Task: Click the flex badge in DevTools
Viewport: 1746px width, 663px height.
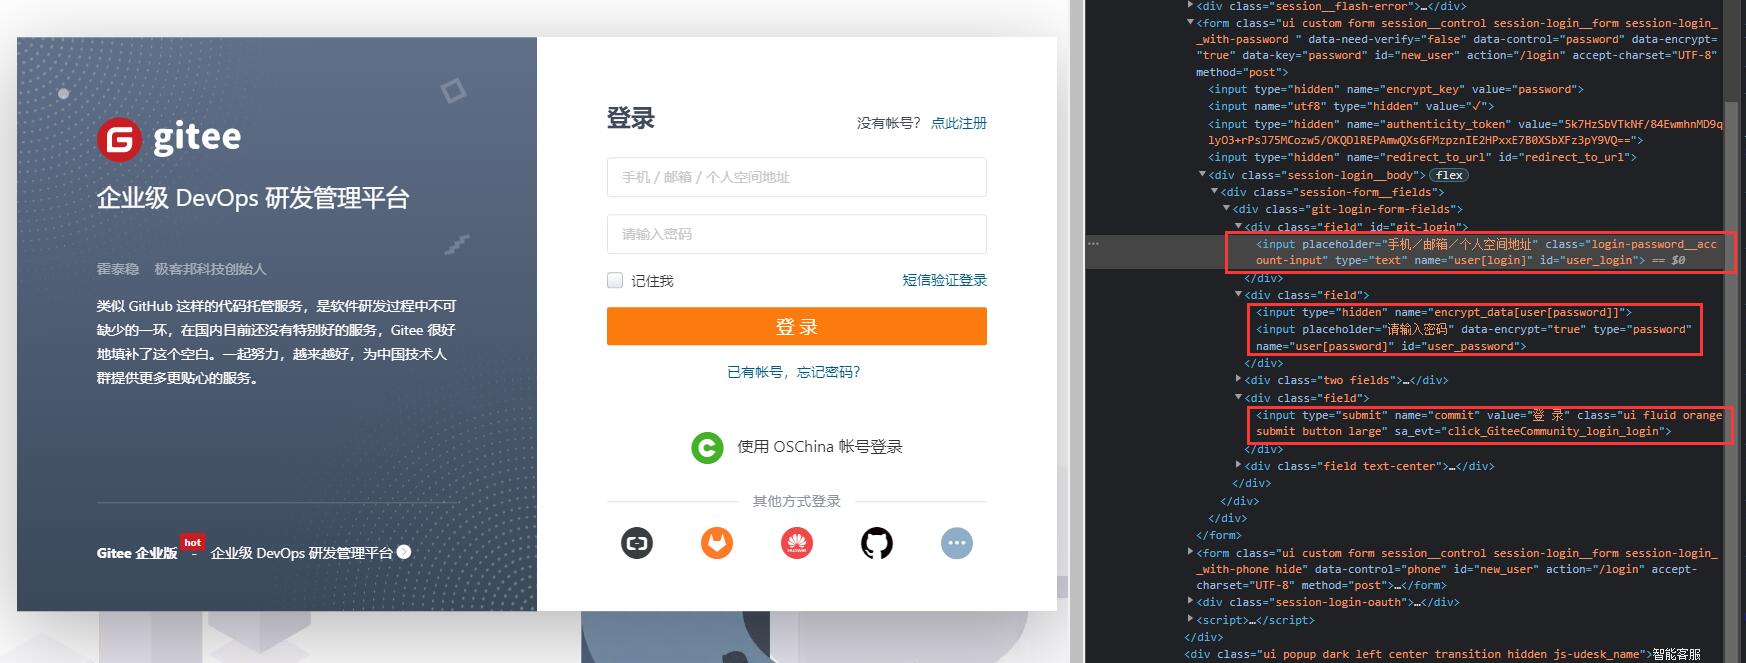Action: pos(1449,175)
